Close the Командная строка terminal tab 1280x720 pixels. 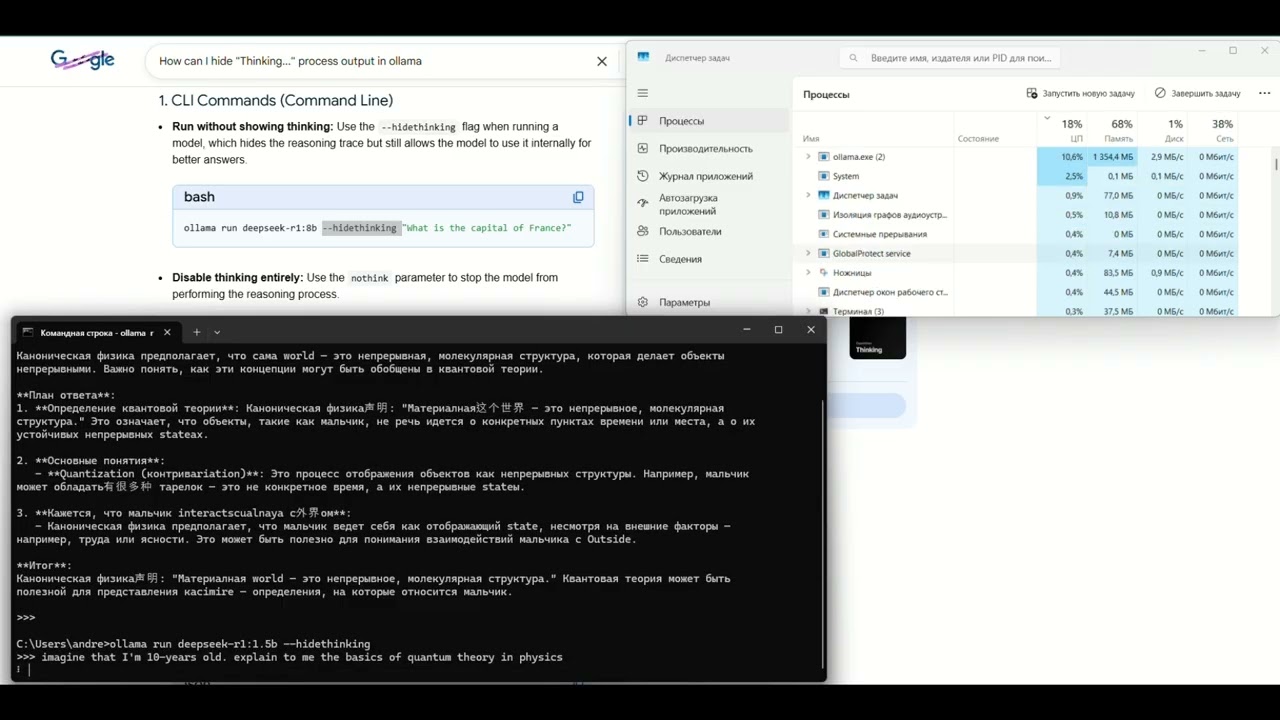(167, 332)
